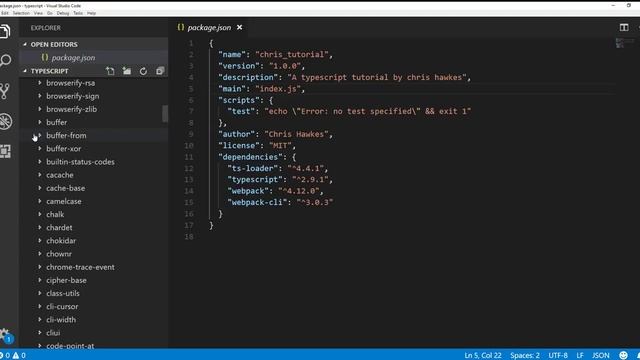
Task: Click the explorer sidebar scrollbar thumb
Action: pyautogui.click(x=165, y=113)
